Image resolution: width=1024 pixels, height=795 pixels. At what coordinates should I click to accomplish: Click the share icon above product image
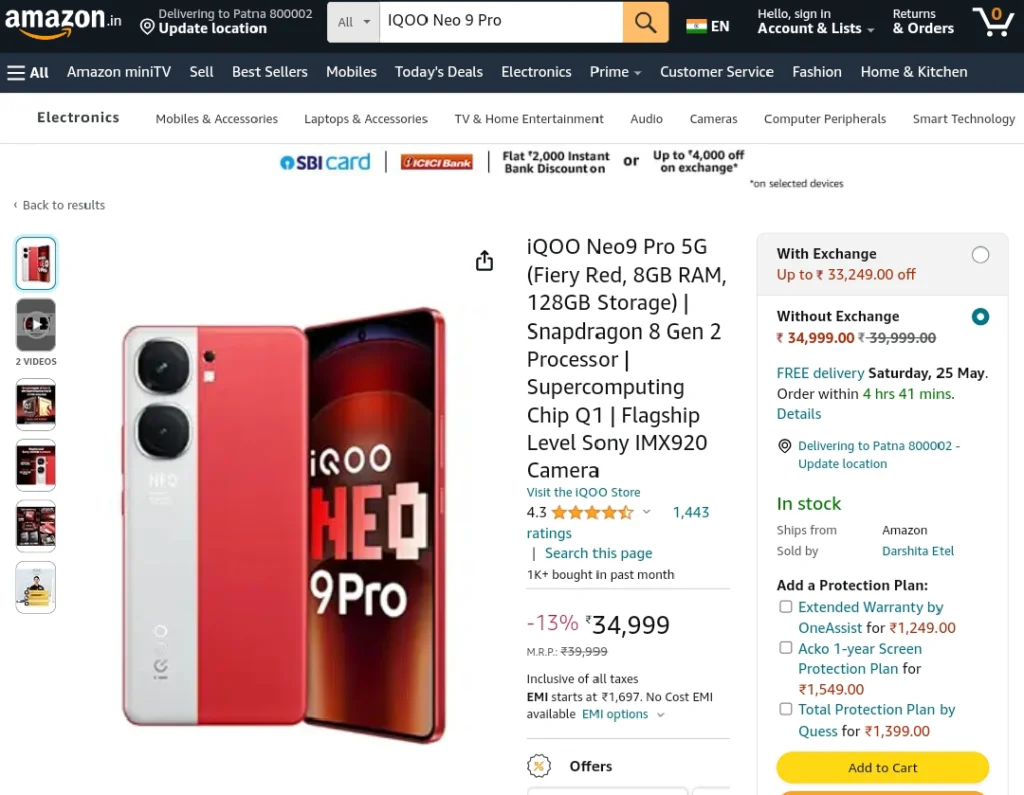coord(484,261)
